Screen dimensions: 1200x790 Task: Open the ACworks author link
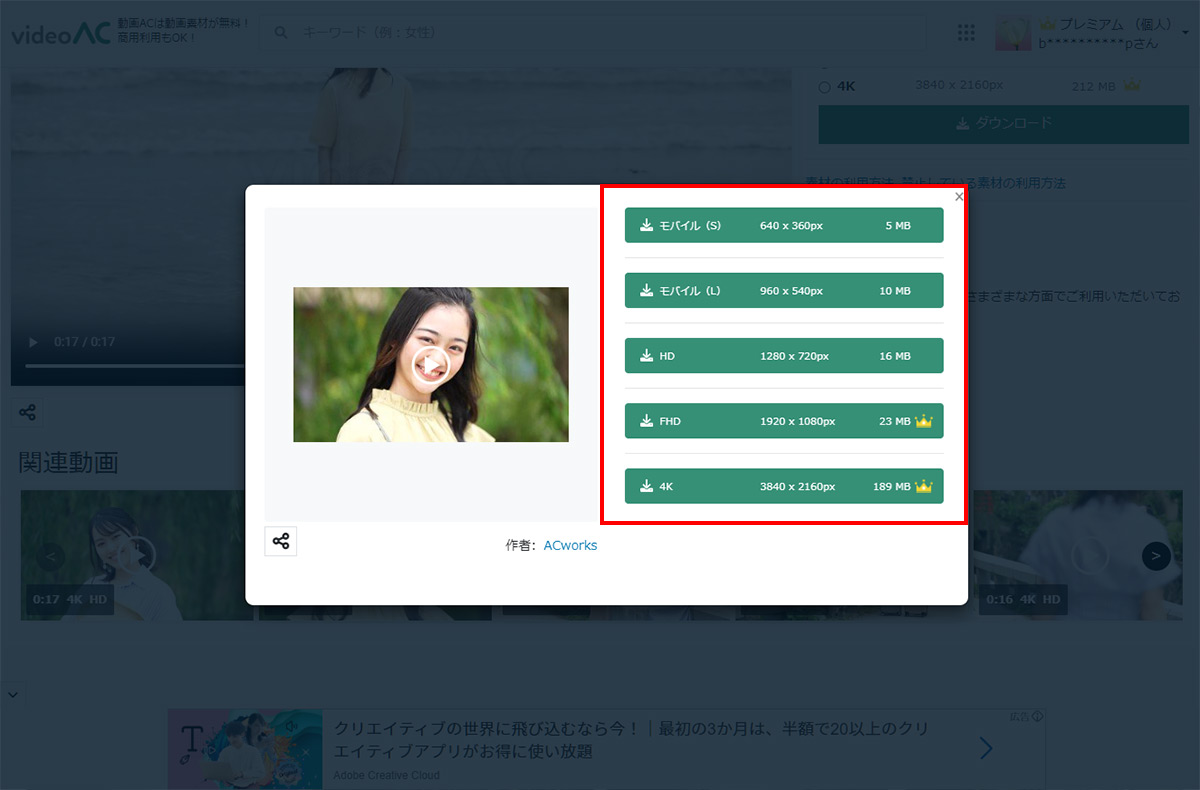(x=570, y=546)
